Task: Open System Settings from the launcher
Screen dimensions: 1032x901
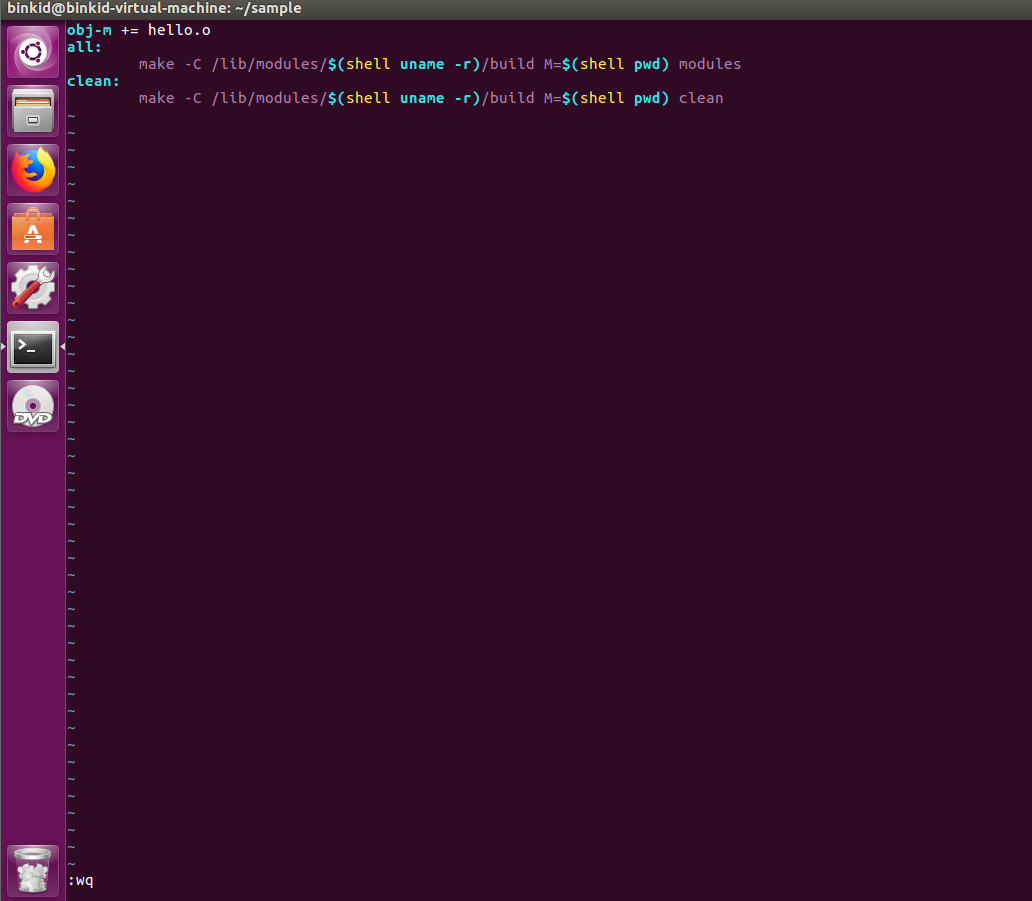Action: 33,288
